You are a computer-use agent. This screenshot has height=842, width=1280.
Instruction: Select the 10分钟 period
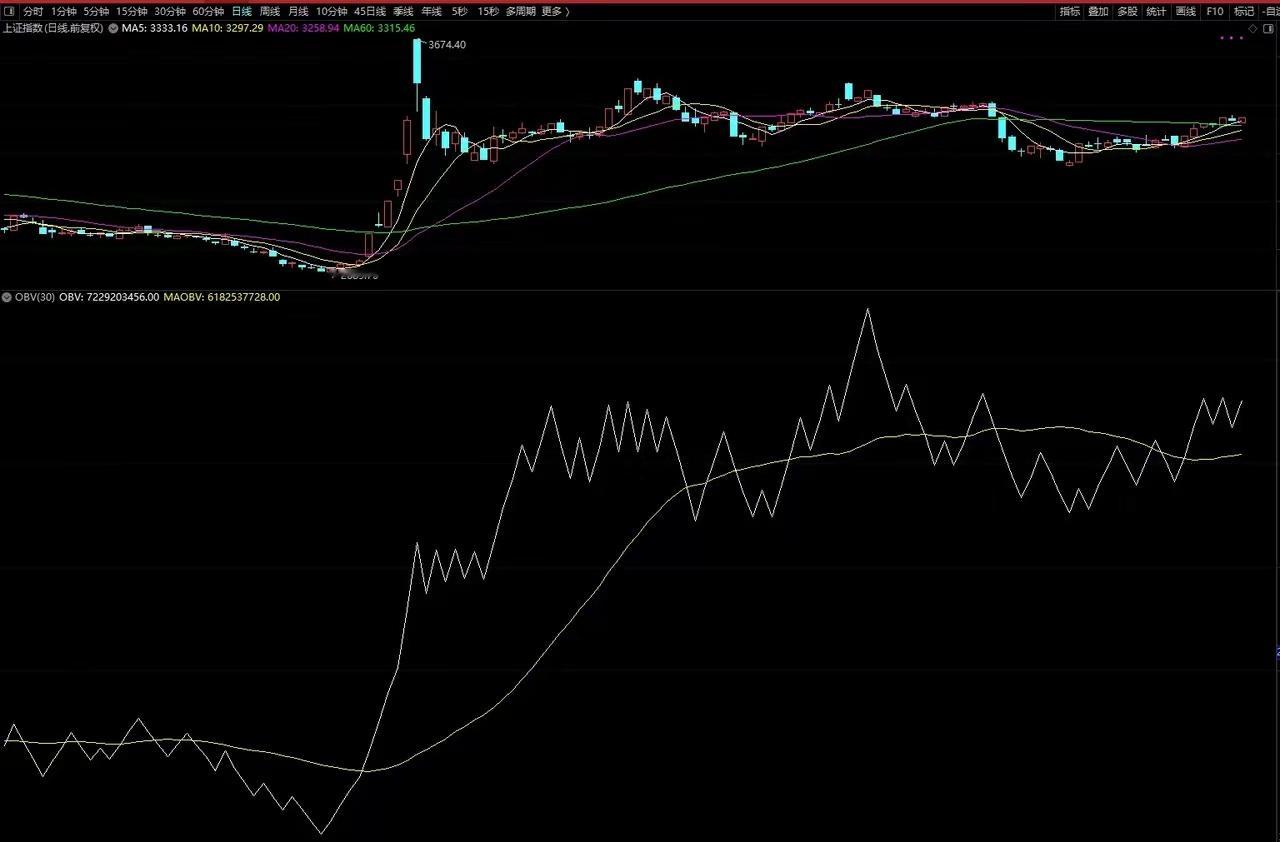pos(331,11)
